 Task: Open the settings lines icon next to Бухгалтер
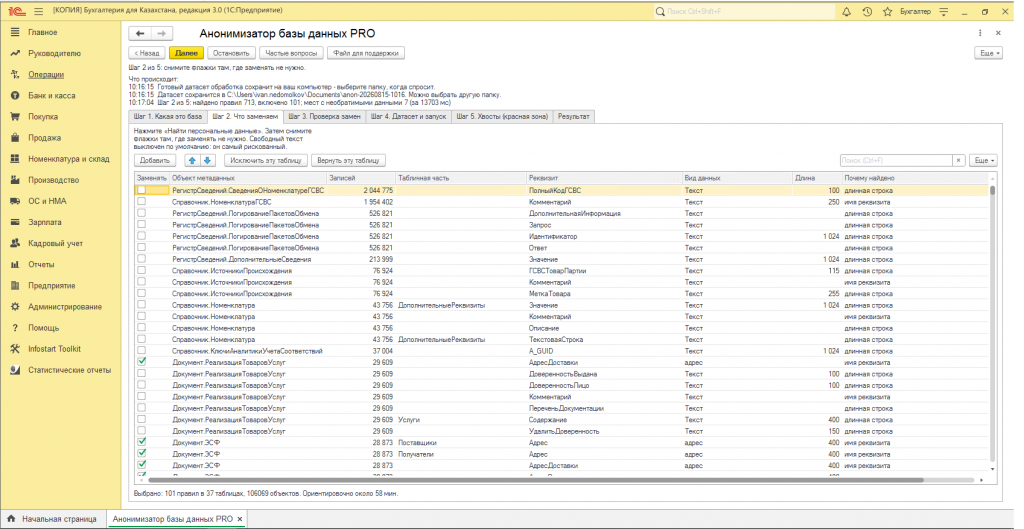944,12
